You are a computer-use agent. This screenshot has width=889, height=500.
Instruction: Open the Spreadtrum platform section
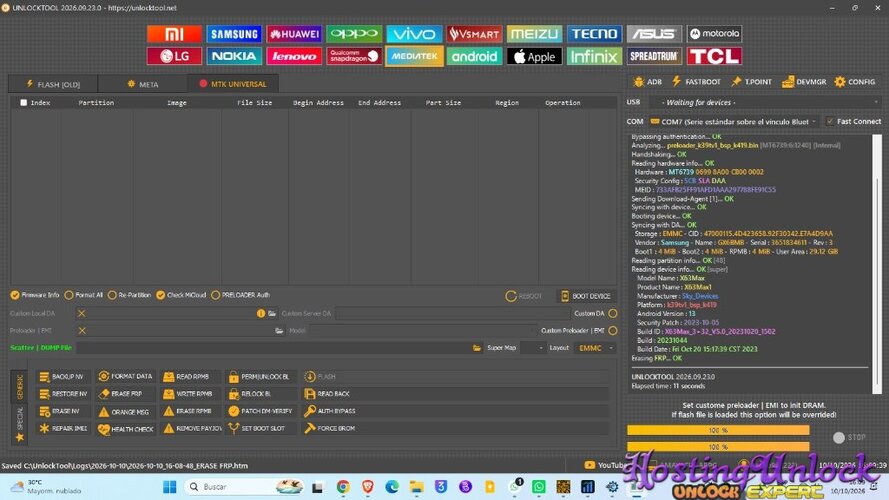click(654, 56)
